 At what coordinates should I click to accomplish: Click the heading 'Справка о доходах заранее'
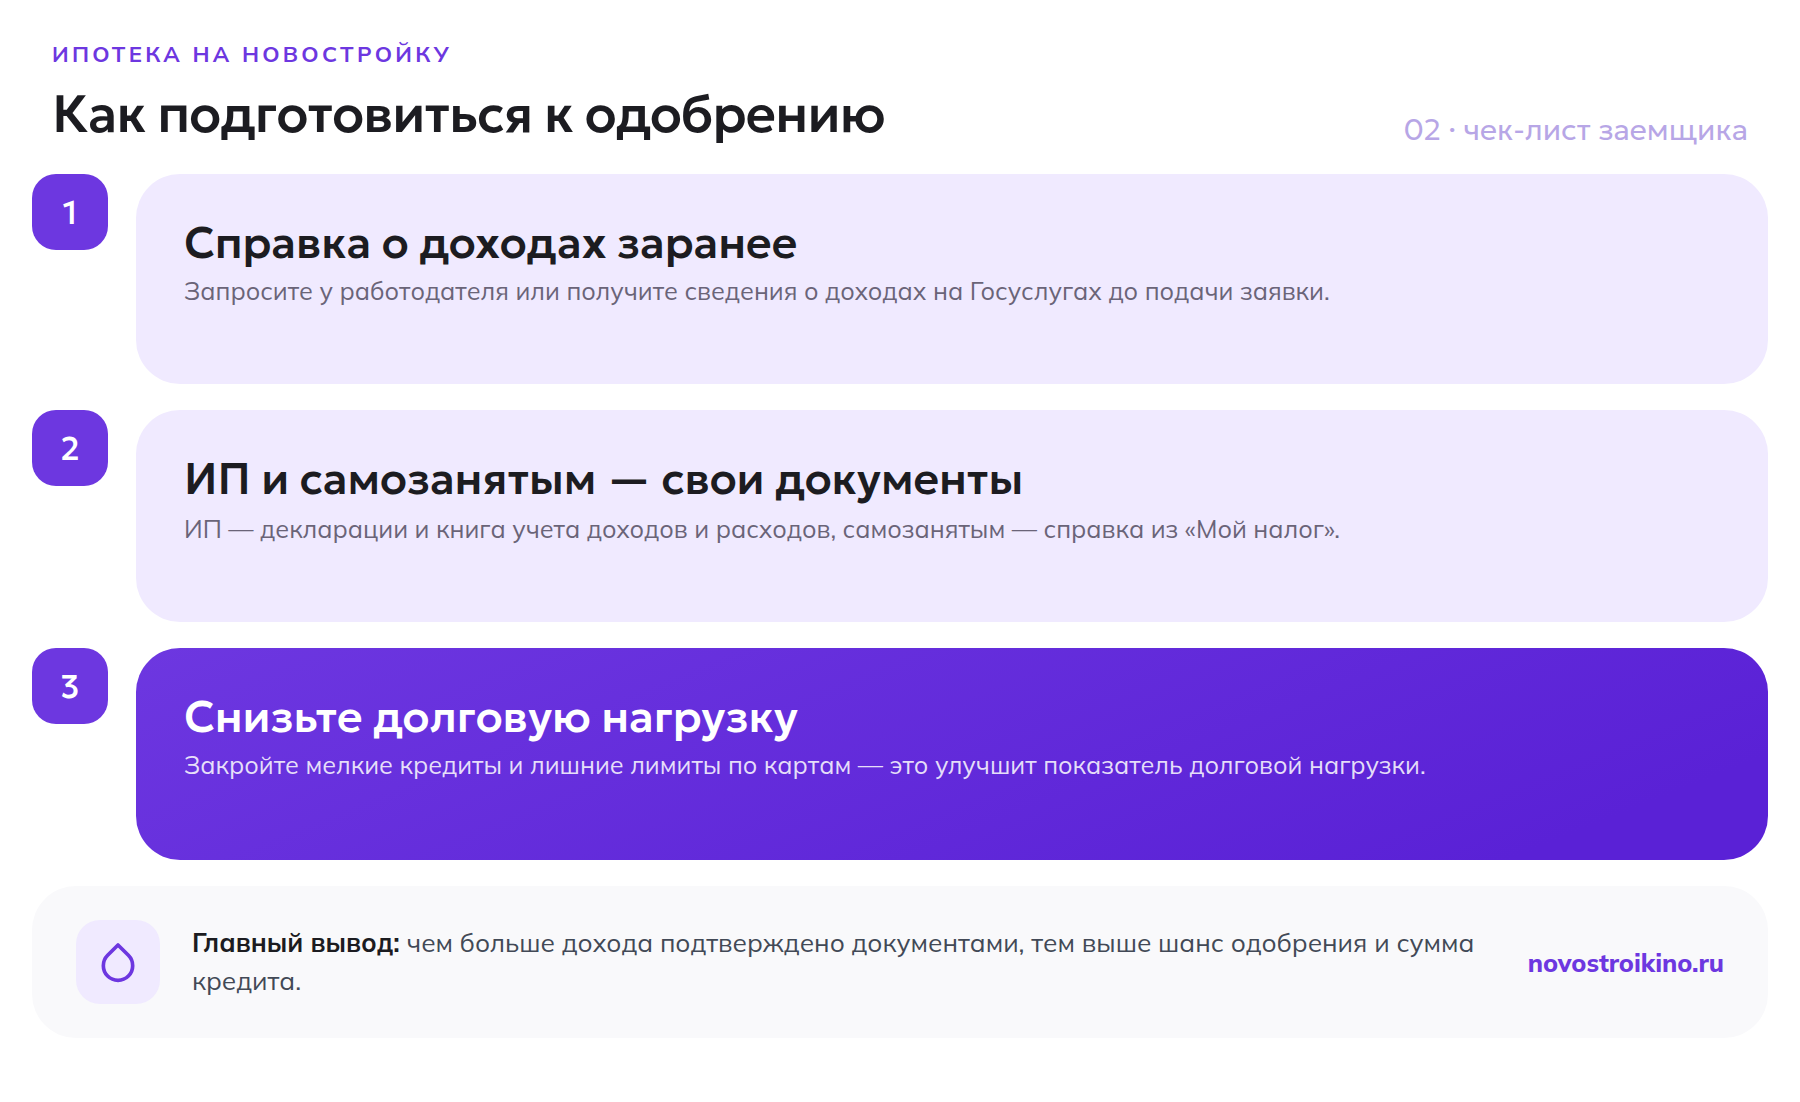[490, 244]
